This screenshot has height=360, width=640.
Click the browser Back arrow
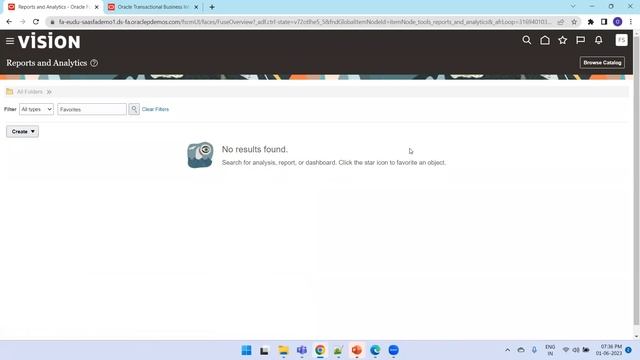(9, 22)
